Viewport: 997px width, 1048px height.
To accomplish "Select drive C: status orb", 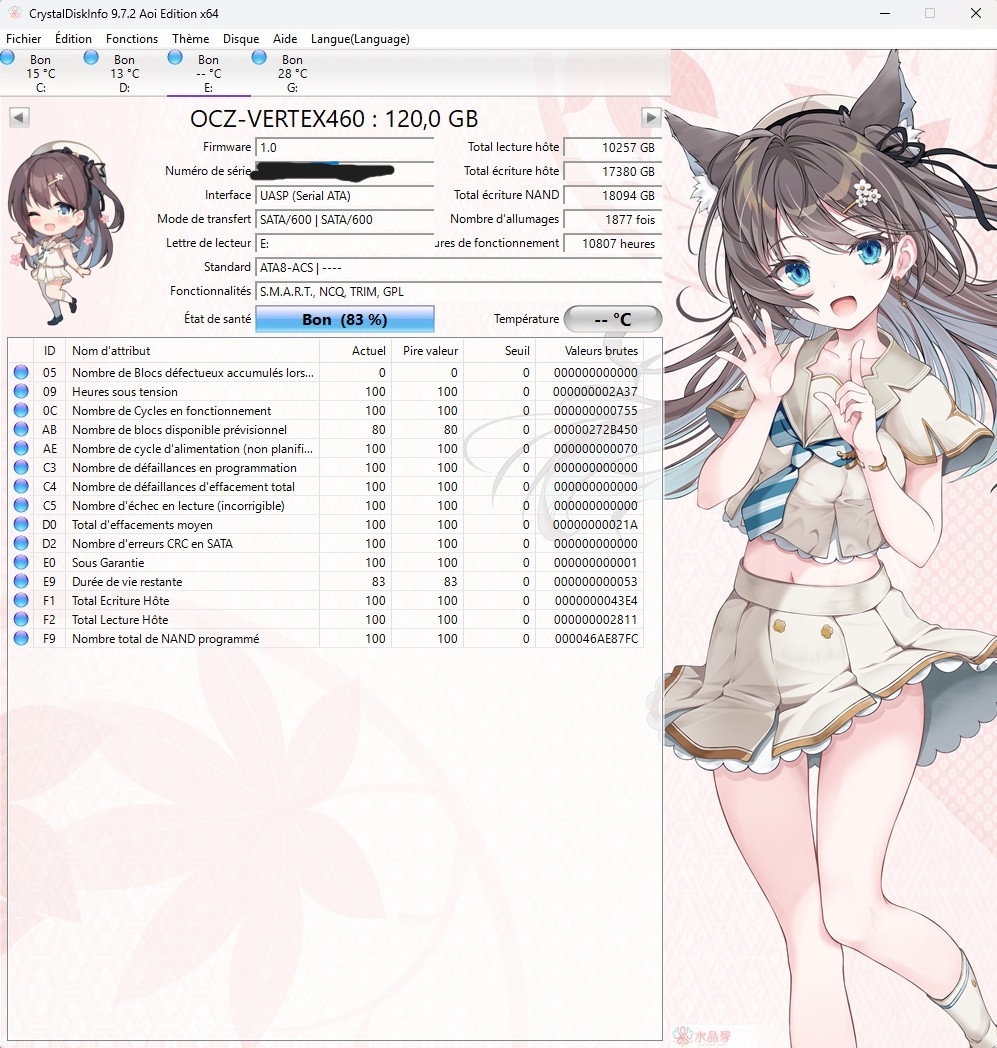I will [9, 58].
